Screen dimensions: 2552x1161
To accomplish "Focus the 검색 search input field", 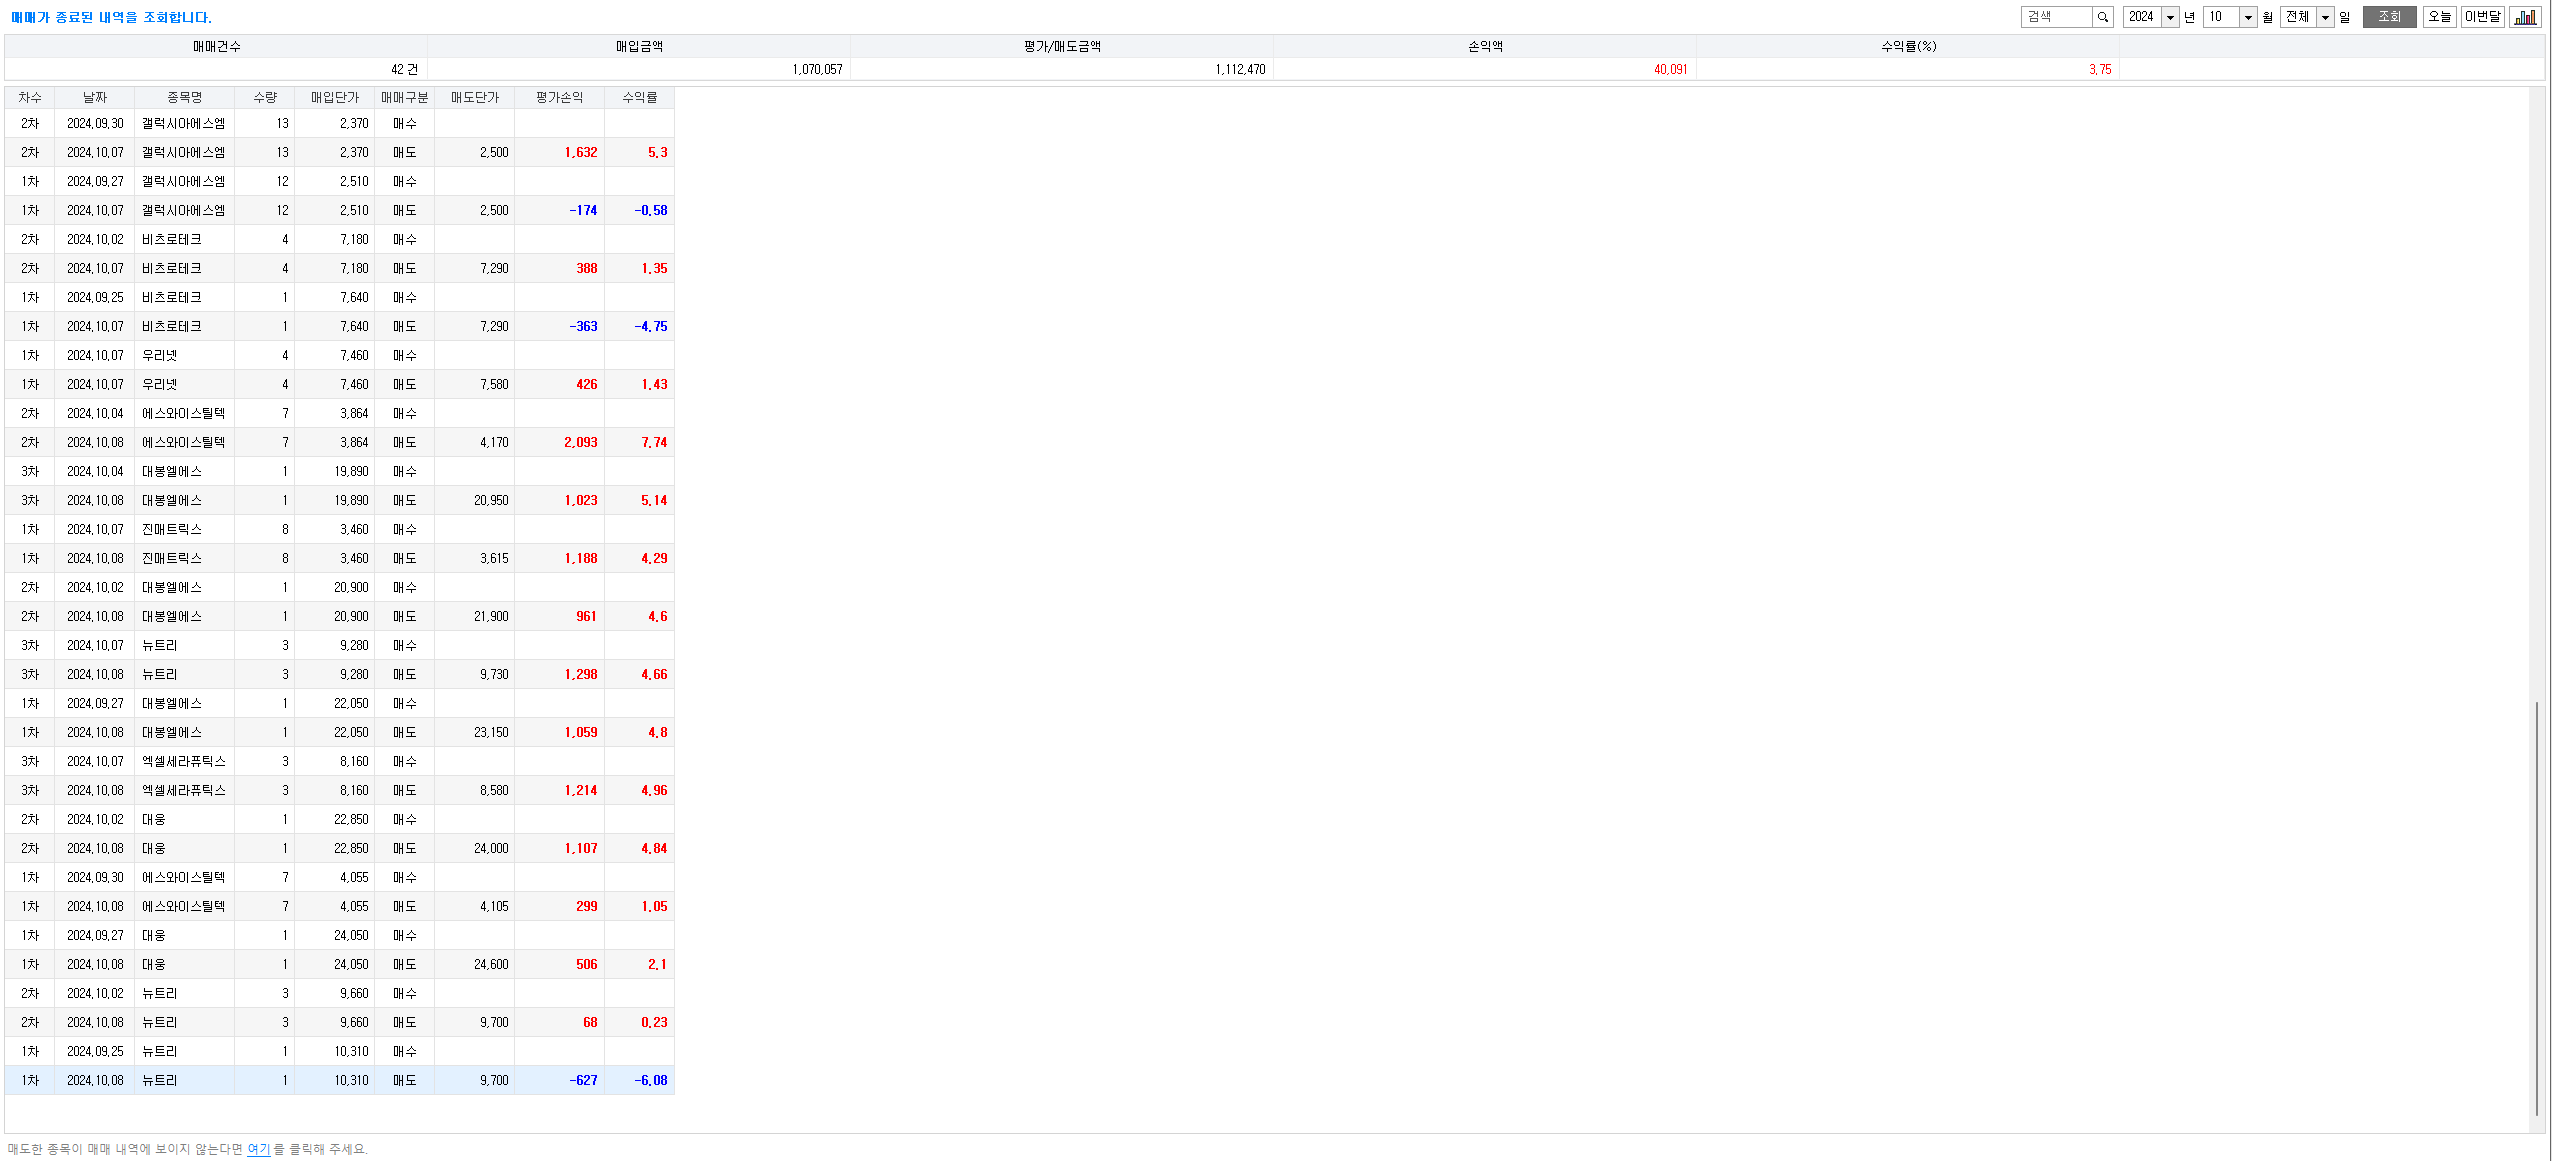I will click(x=2057, y=17).
